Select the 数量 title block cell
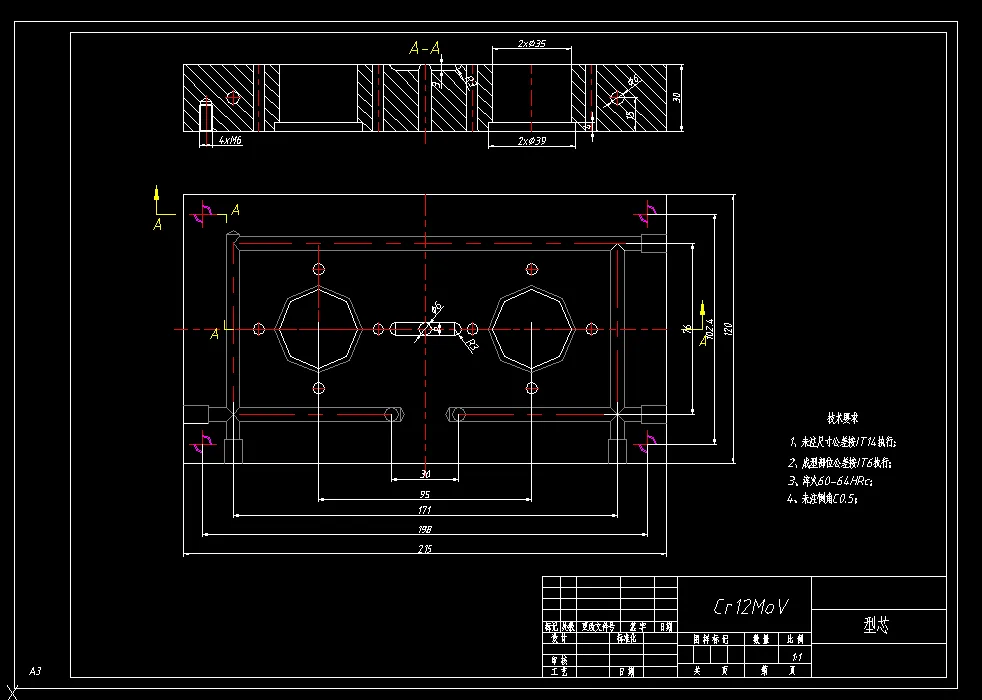 [x=760, y=639]
